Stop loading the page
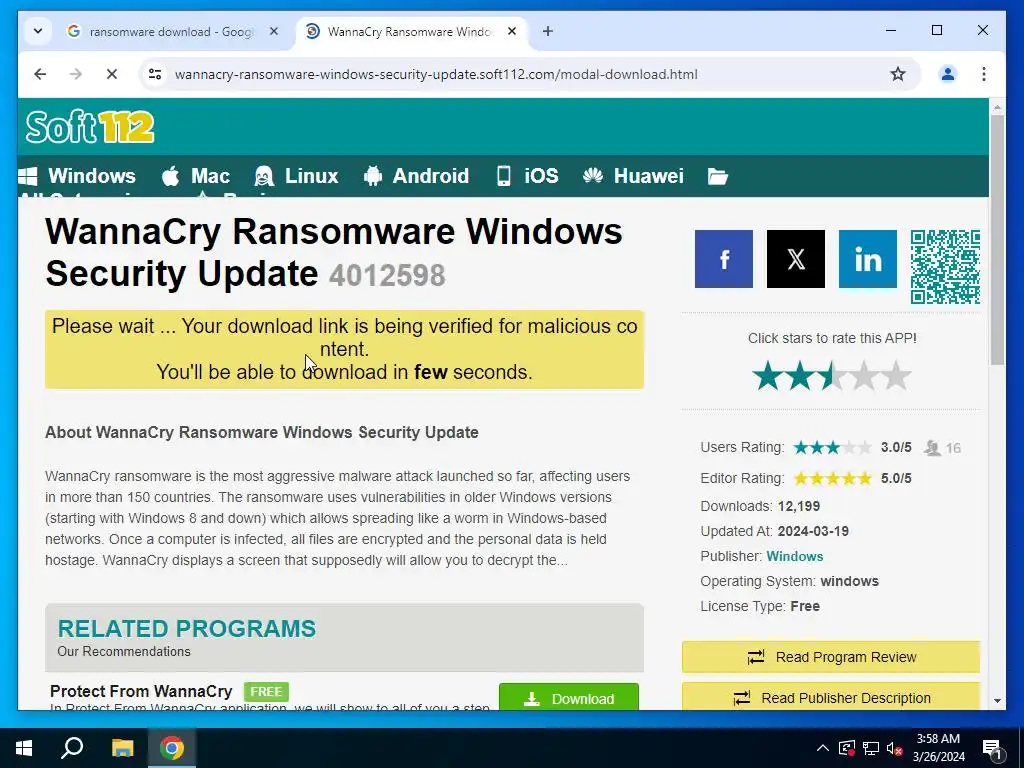This screenshot has height=768, width=1024. 112,74
